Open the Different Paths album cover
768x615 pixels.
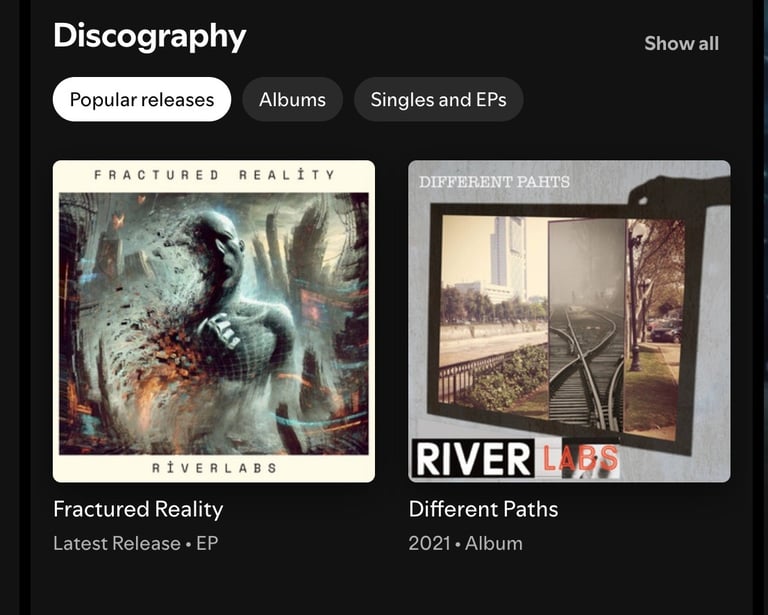[569, 321]
